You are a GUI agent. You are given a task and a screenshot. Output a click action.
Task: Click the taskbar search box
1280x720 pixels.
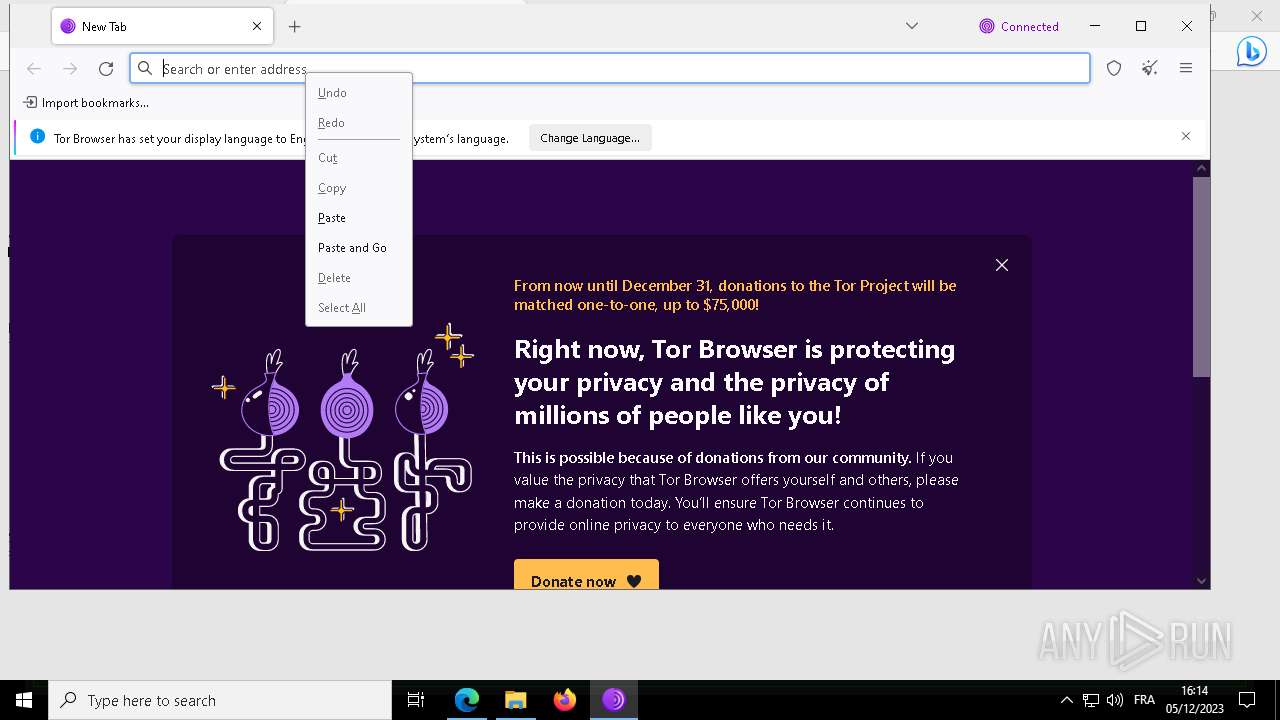point(220,700)
